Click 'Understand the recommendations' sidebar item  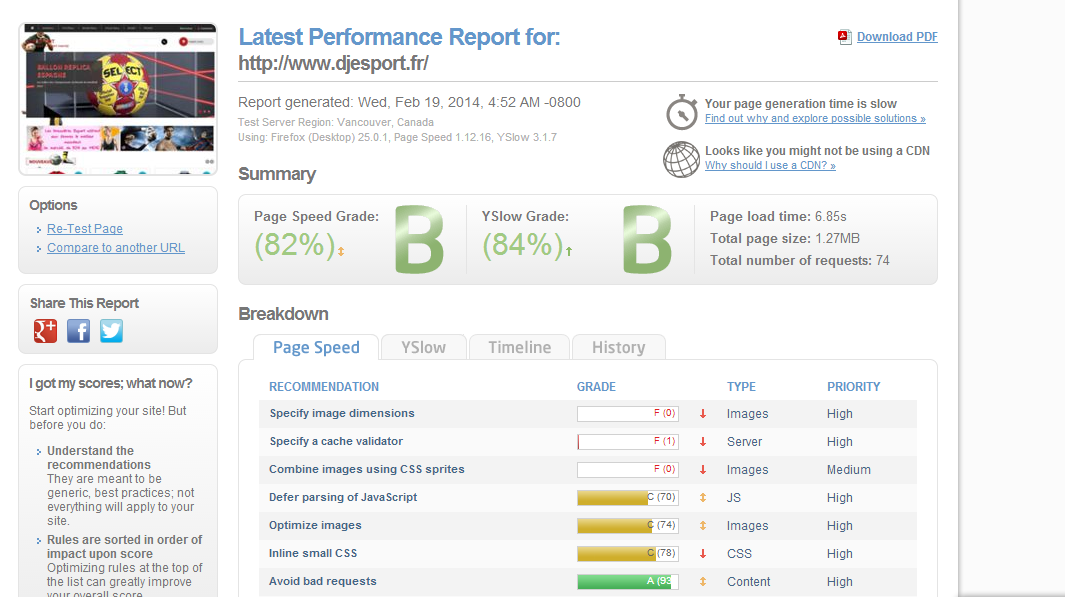point(99,458)
